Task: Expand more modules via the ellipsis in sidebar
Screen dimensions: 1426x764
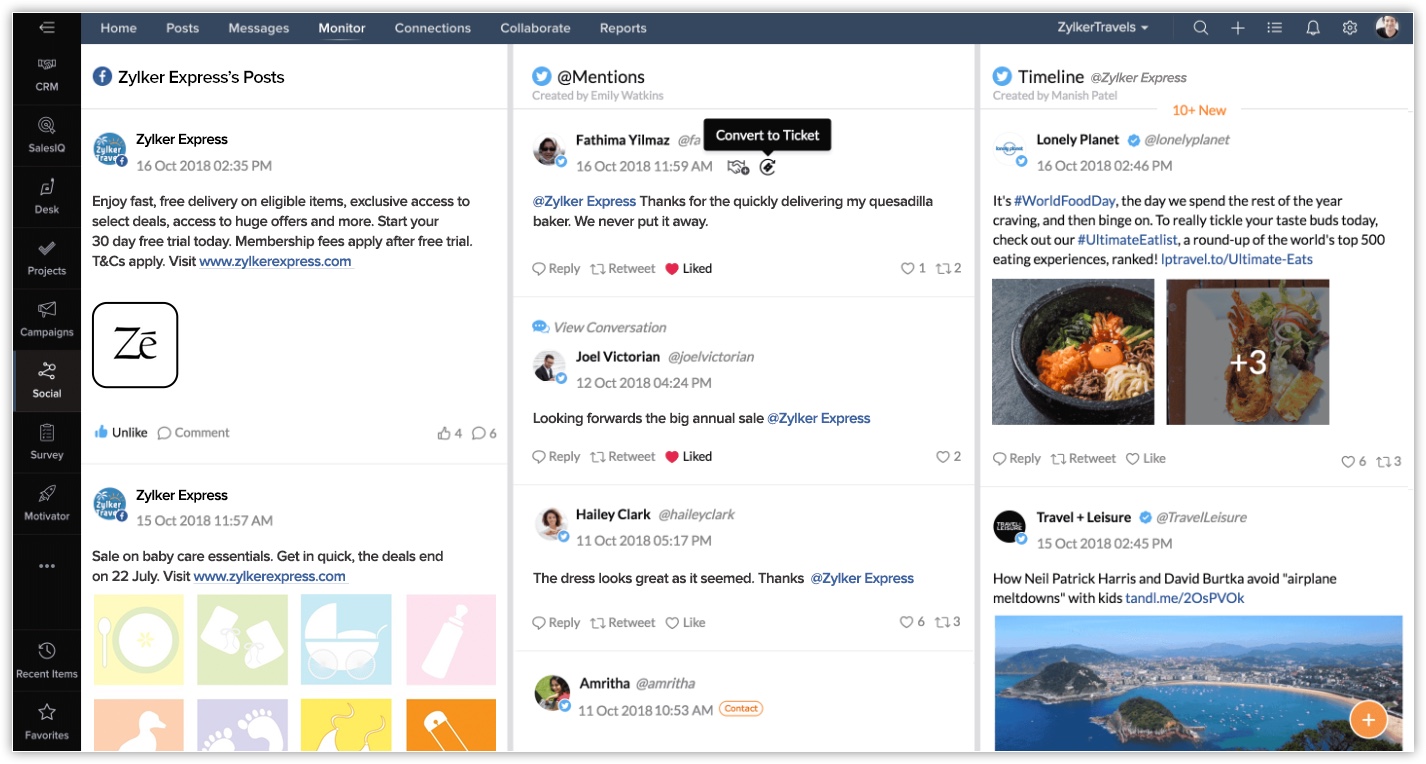Action: point(46,566)
